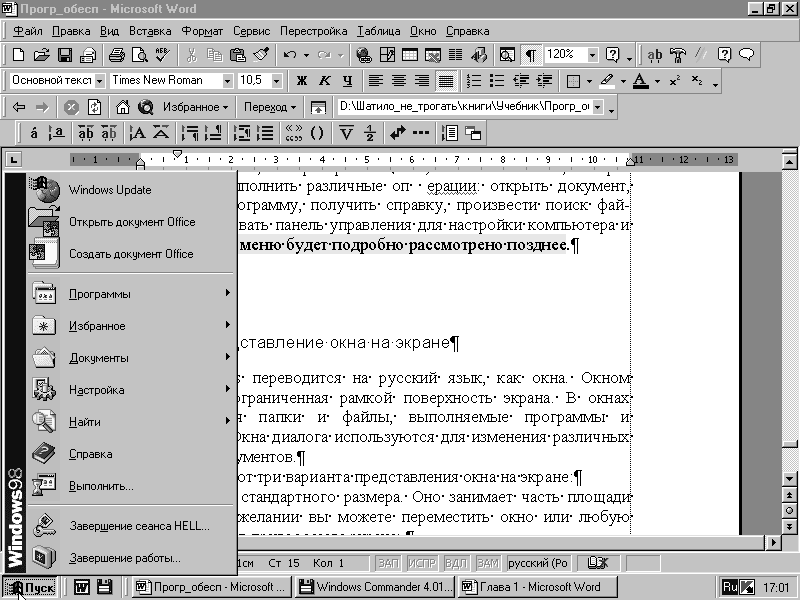Print the document with the printer icon
Screen dimensions: 800x600
coord(117,55)
